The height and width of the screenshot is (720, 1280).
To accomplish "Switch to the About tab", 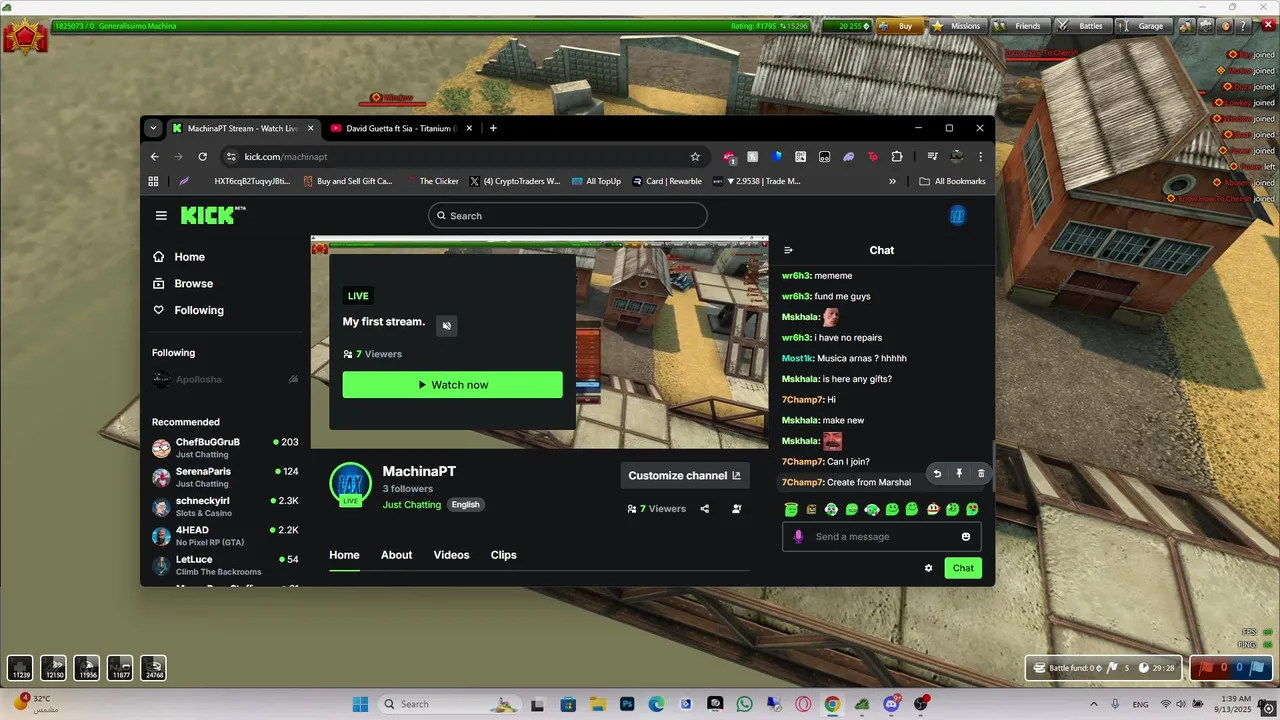I will (396, 555).
